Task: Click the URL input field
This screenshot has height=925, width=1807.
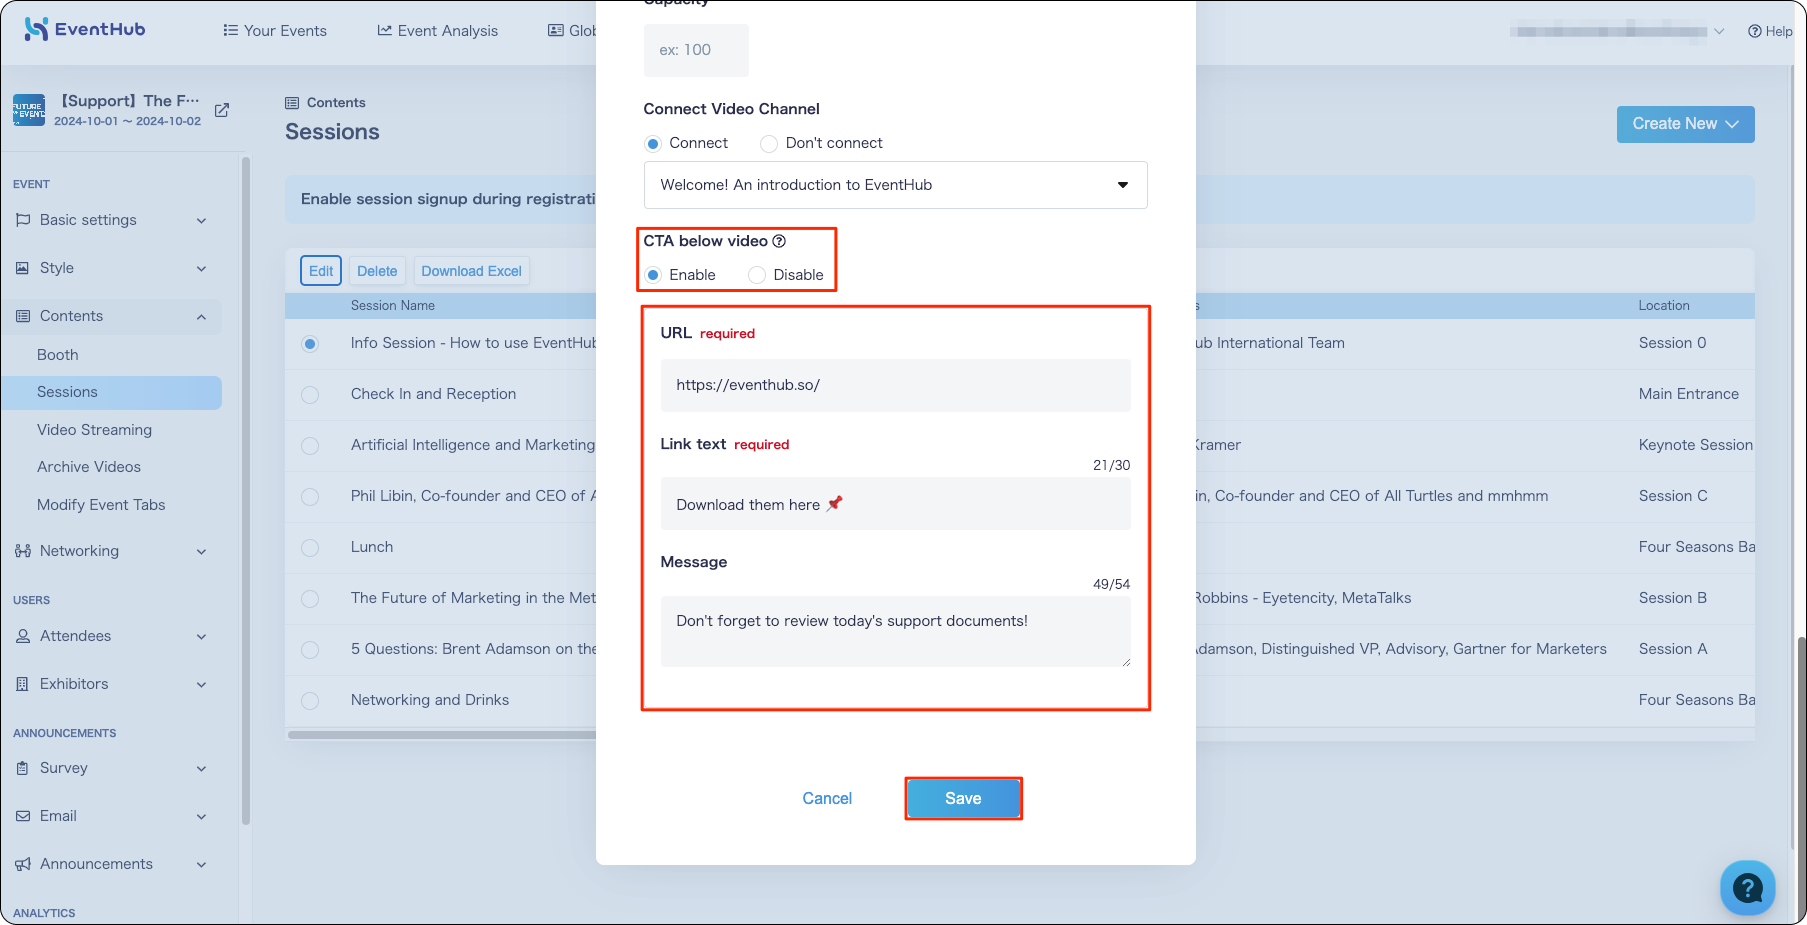Action: point(895,385)
